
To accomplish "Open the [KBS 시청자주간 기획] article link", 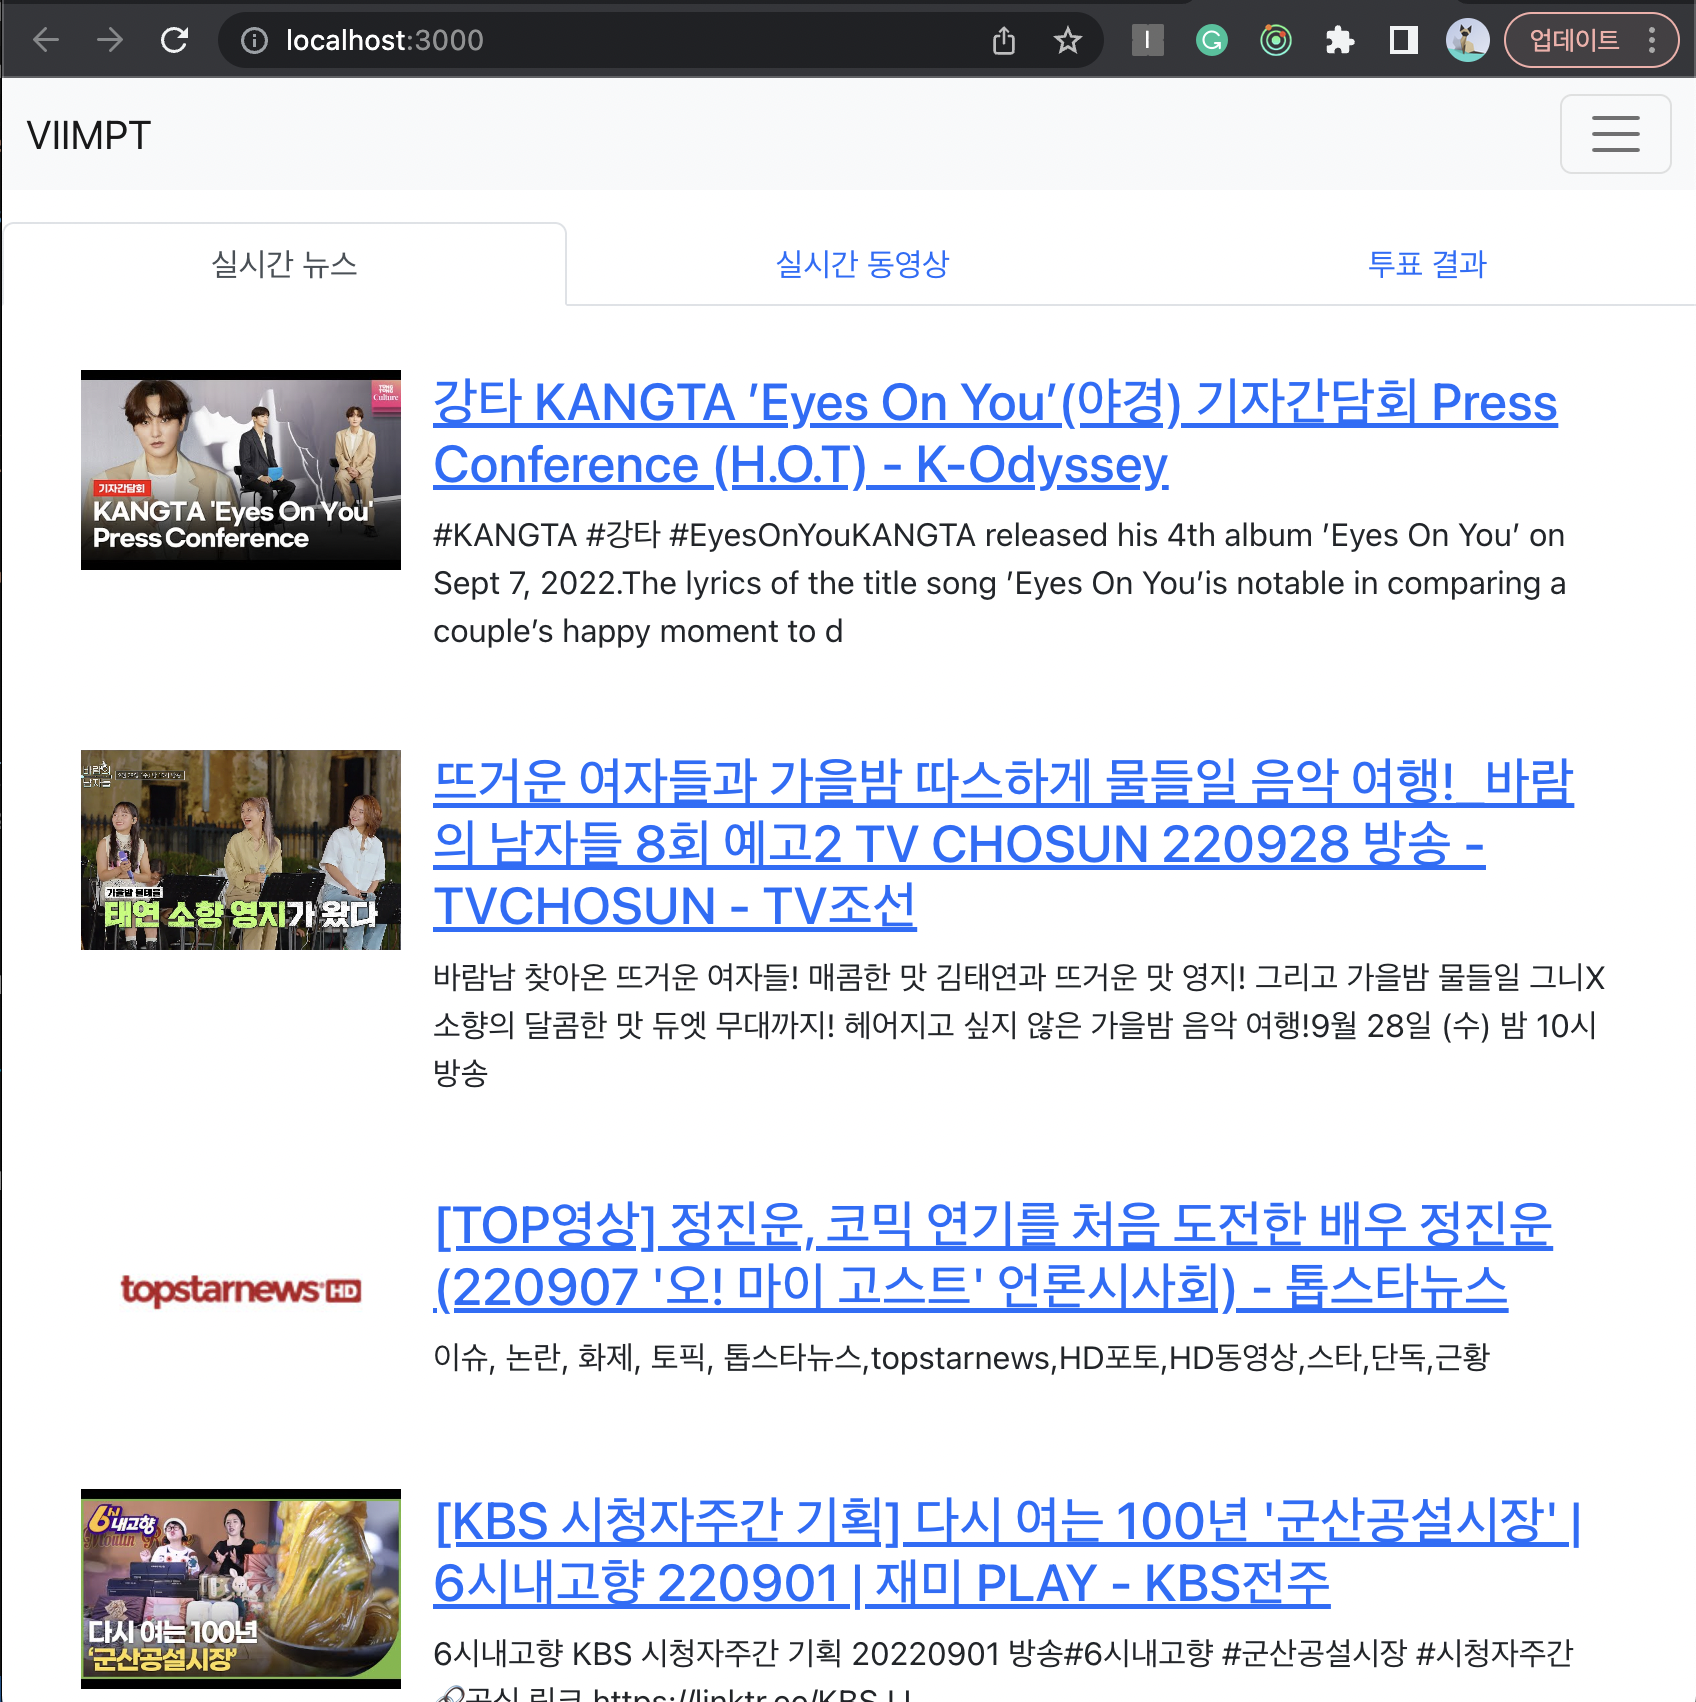I will click(1006, 1551).
